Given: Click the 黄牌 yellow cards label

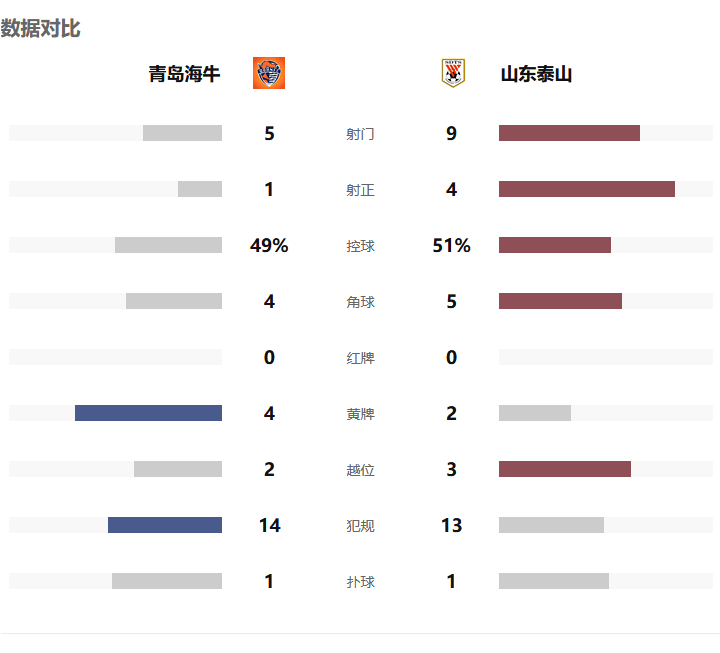Looking at the screenshot, I should coord(360,414).
